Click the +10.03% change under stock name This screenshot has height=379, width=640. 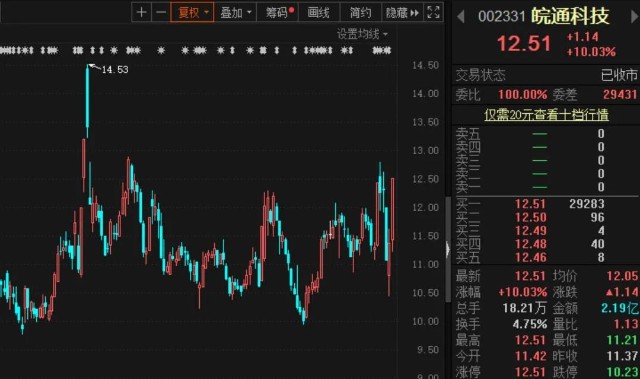(591, 52)
